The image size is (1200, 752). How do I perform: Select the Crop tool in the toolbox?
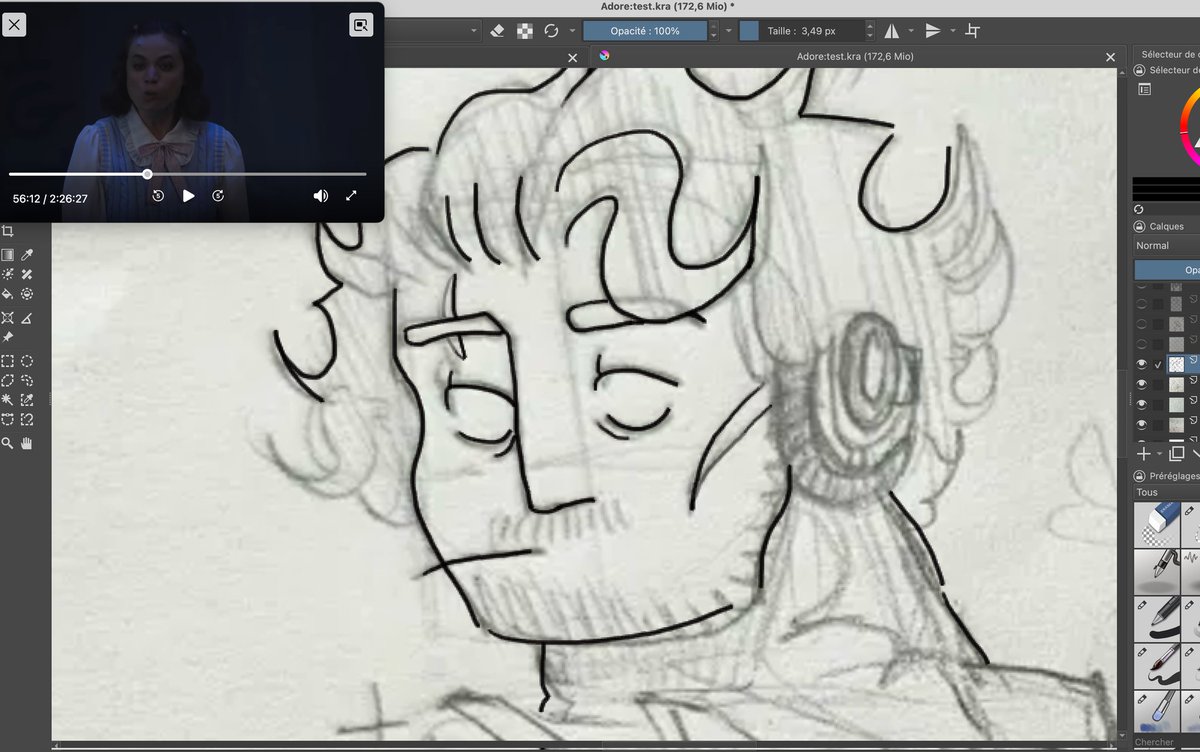[x=8, y=231]
